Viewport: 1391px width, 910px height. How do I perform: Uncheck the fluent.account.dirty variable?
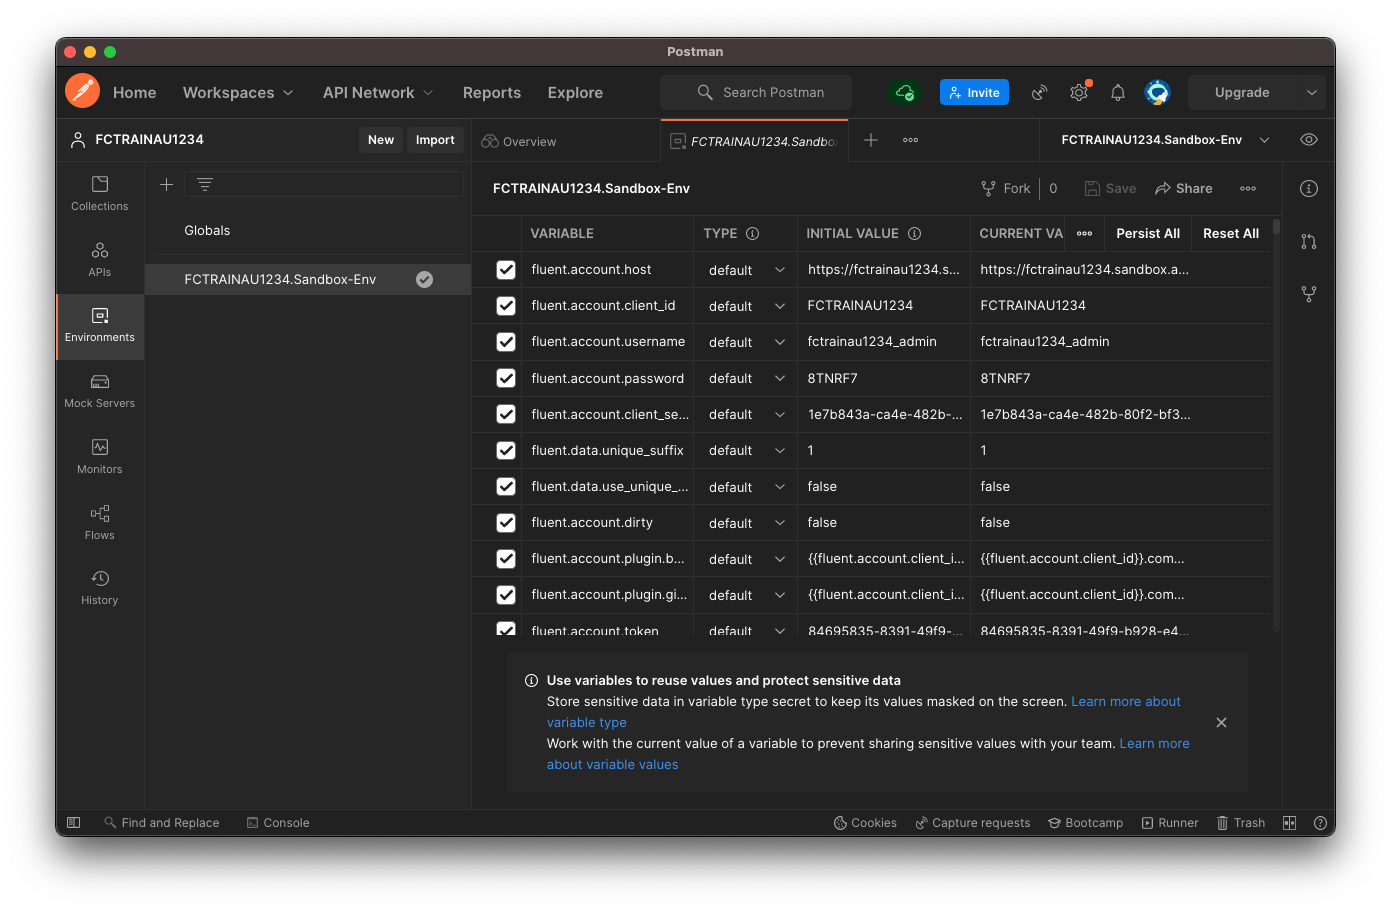pos(506,523)
